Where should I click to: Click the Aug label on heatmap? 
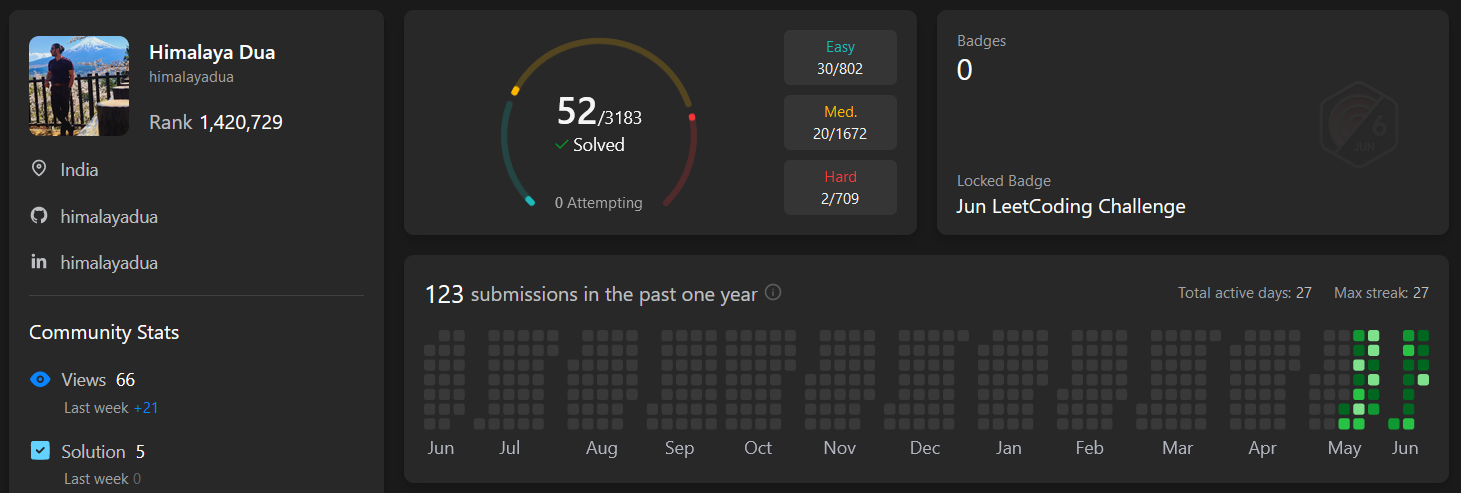602,448
